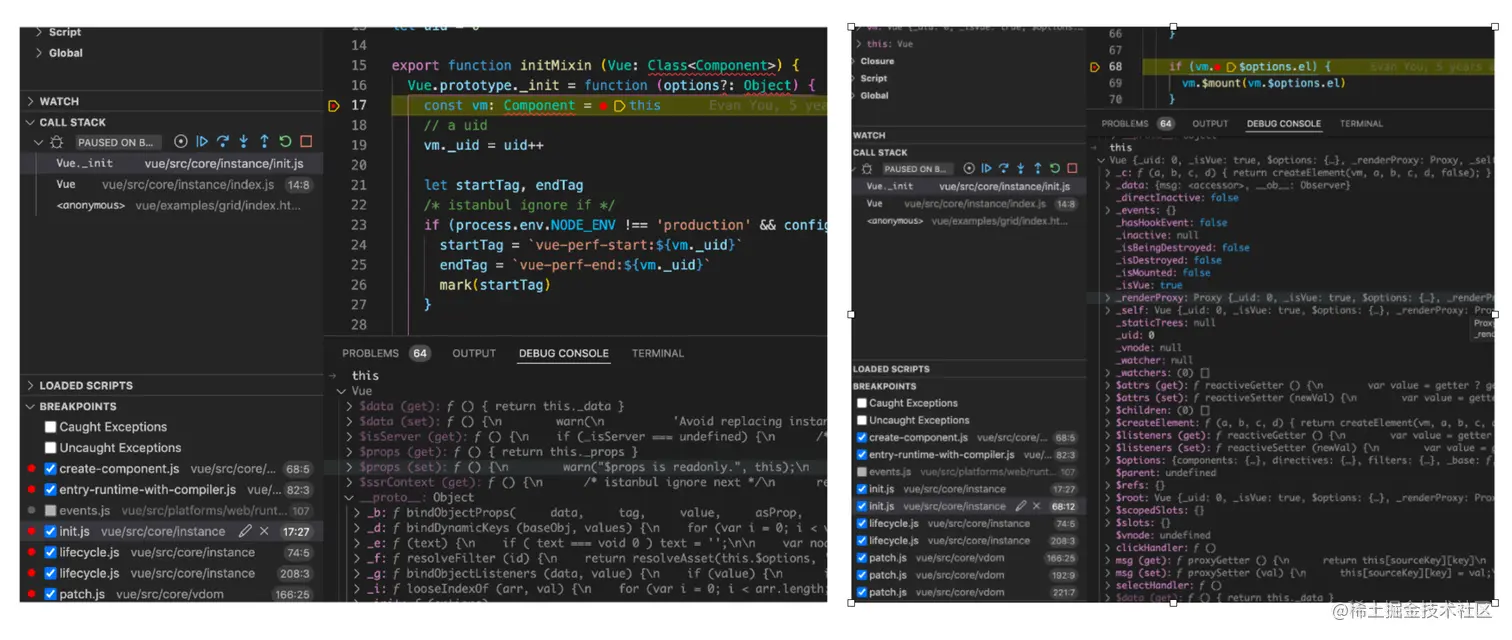The width and height of the screenshot is (1512, 640).
Task: Collapse BREAKPOINTS section in left screenshot
Action: click(30, 406)
